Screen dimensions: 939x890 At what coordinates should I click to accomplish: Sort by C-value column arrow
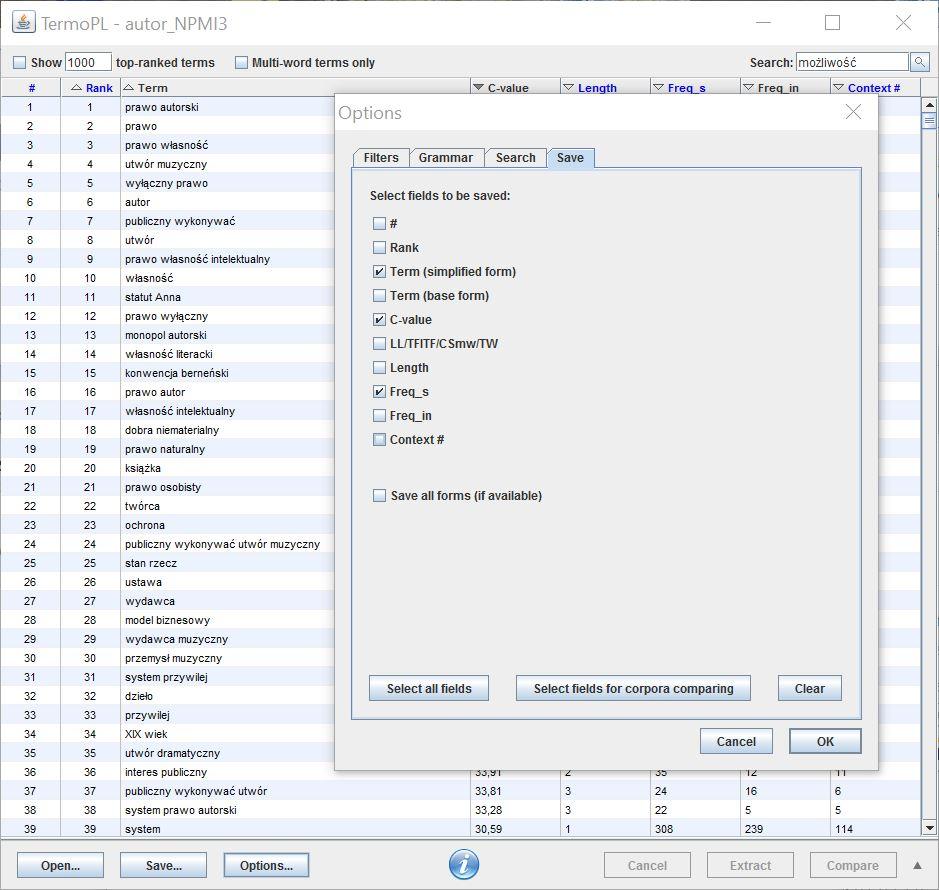point(478,87)
